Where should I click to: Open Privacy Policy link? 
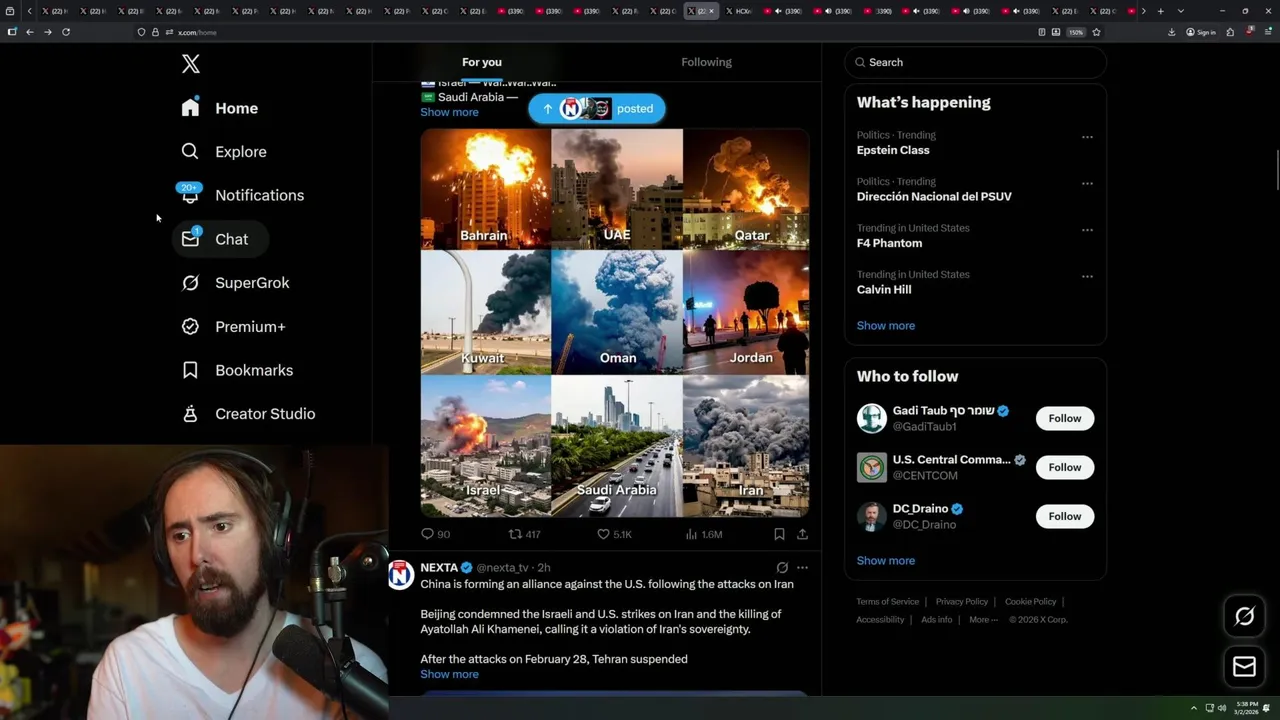point(962,602)
